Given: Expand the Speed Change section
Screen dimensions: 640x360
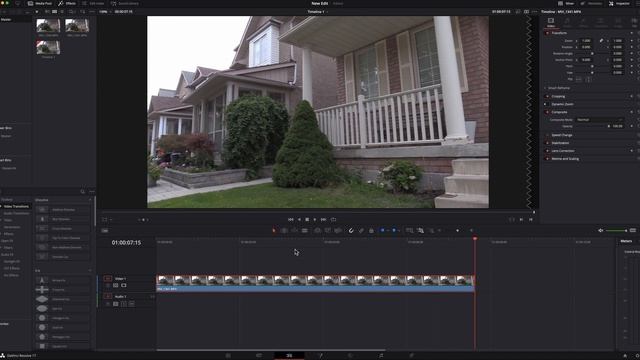Looking at the screenshot, I should (x=562, y=135).
